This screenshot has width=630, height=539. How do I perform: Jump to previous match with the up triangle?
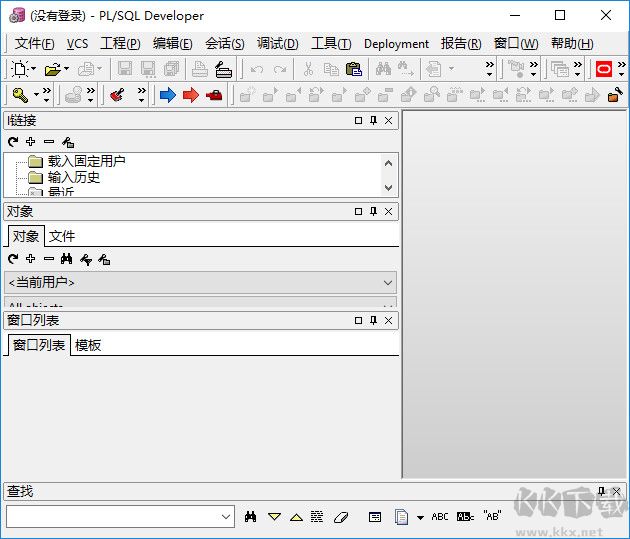(296, 517)
